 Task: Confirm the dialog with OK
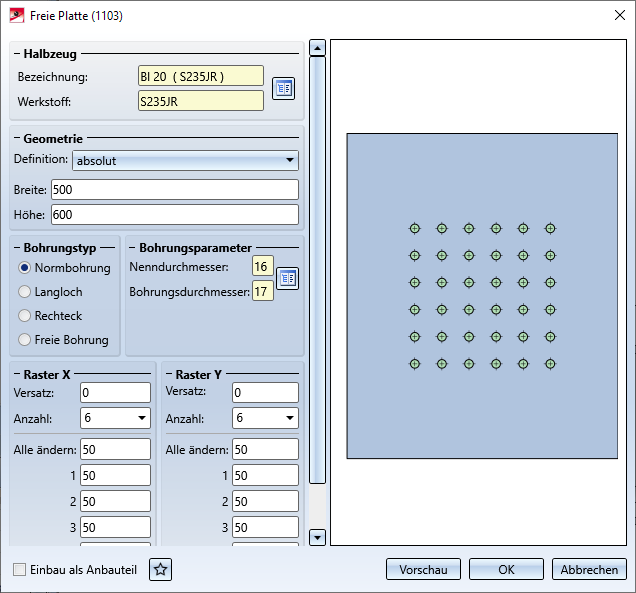tap(506, 569)
